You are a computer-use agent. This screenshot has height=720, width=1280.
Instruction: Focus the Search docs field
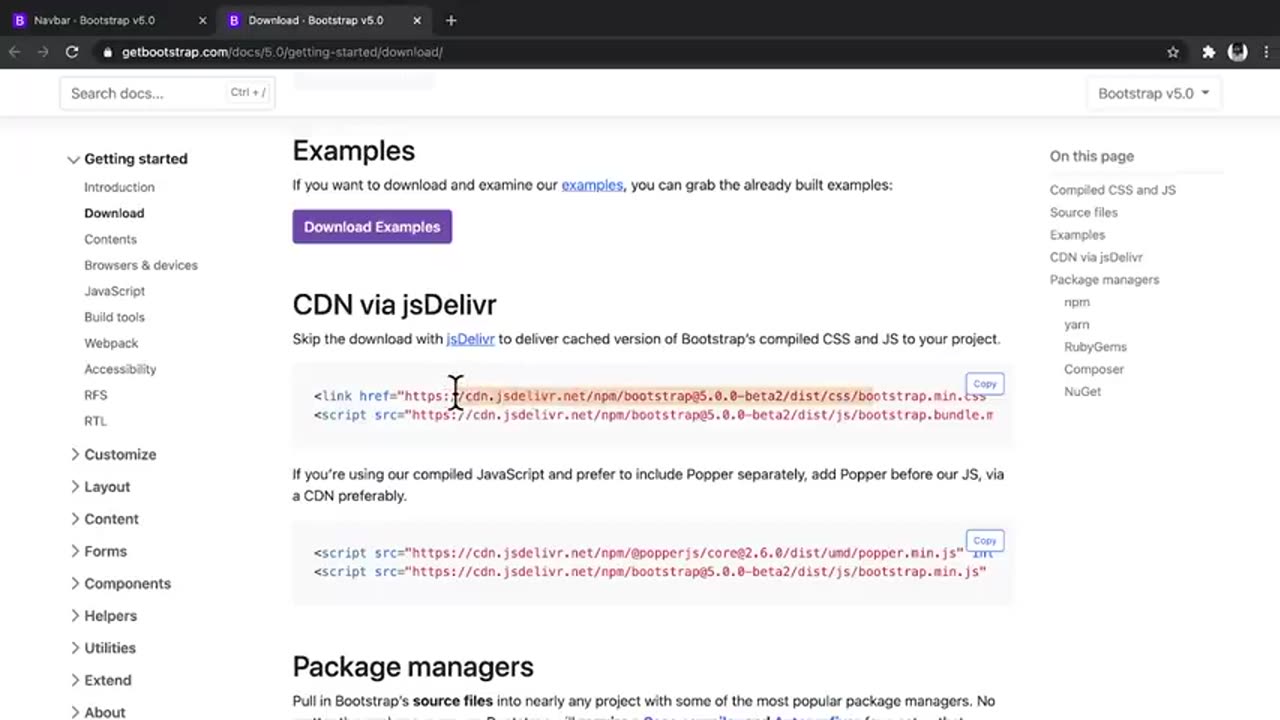point(167,93)
